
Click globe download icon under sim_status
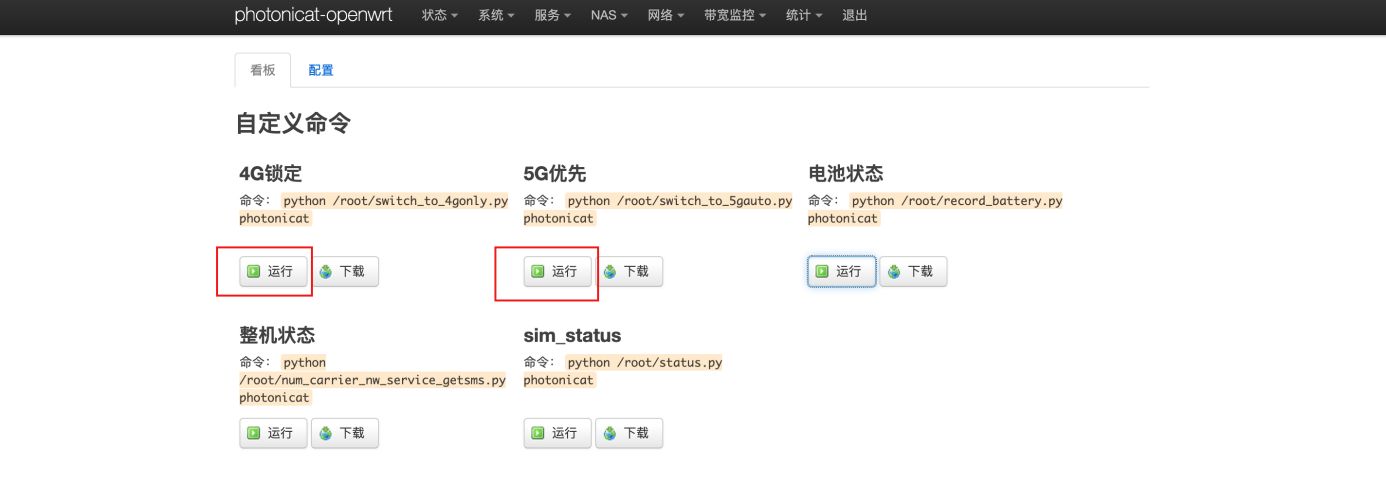pos(610,433)
